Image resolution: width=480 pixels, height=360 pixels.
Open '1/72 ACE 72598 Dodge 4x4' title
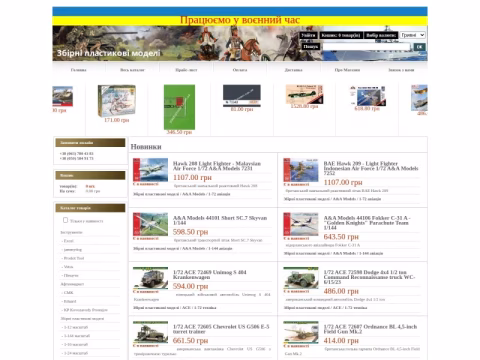coord(369,277)
